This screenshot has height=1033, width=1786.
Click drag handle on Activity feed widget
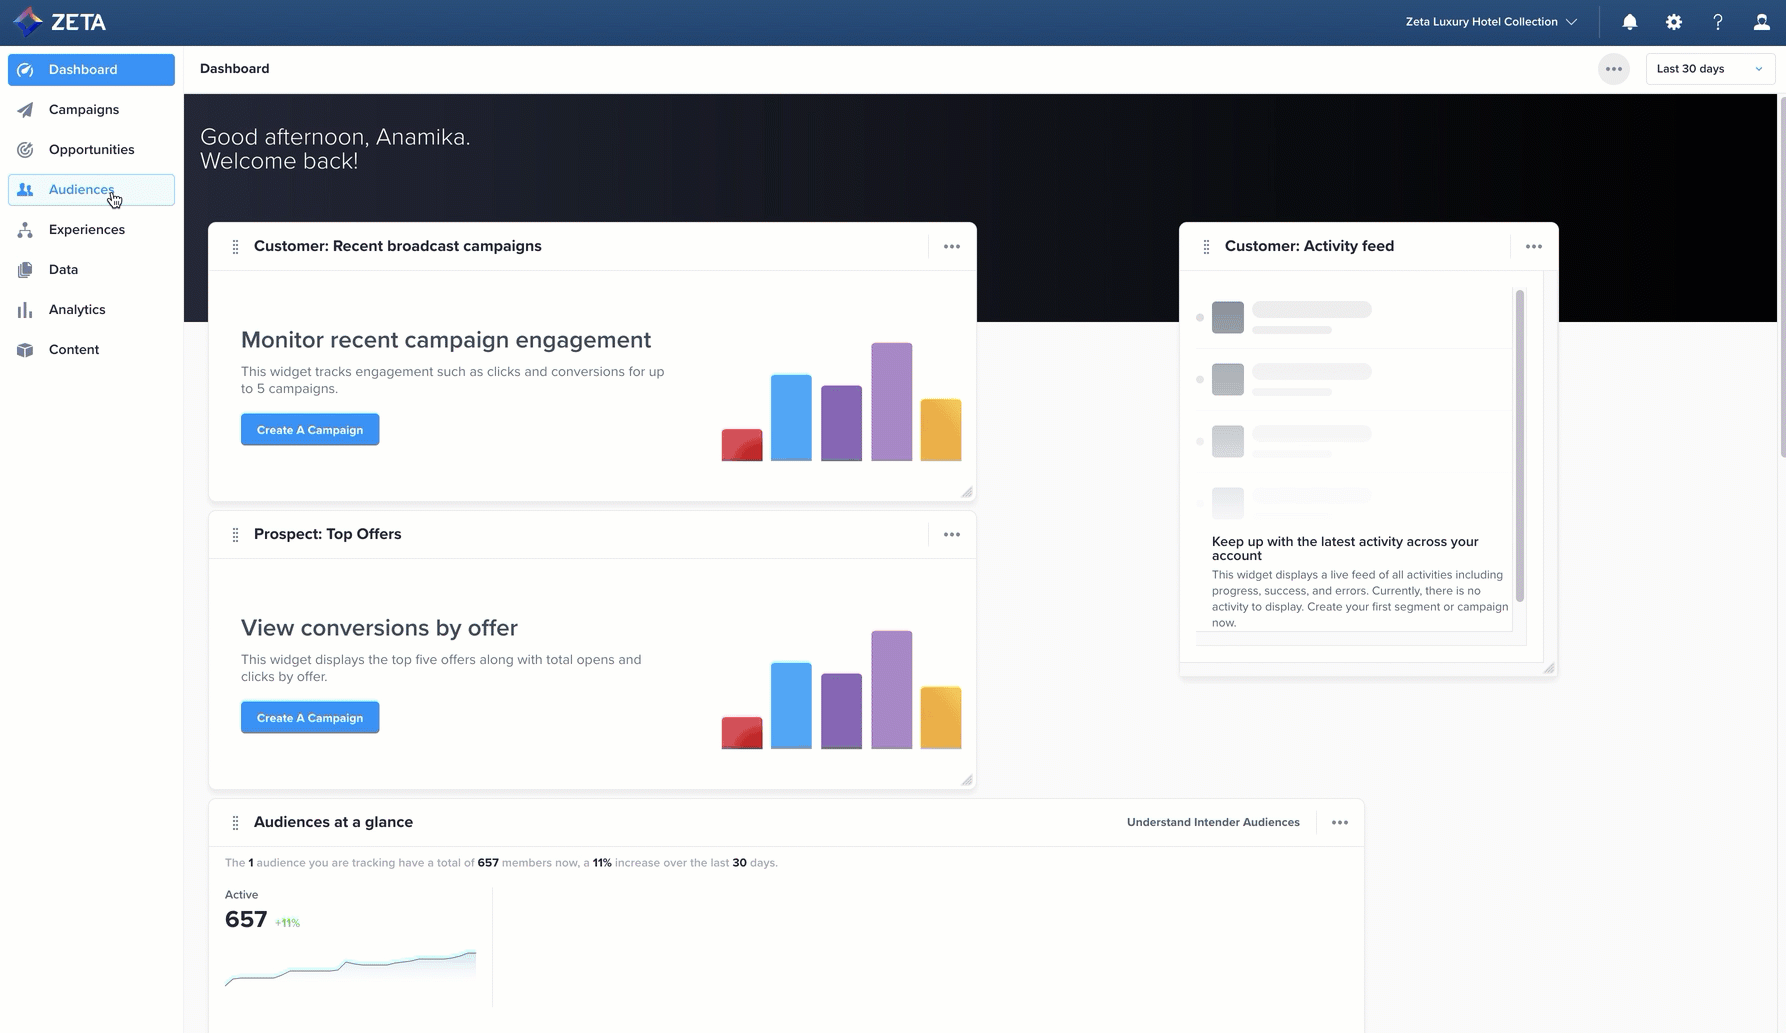pos(1206,247)
